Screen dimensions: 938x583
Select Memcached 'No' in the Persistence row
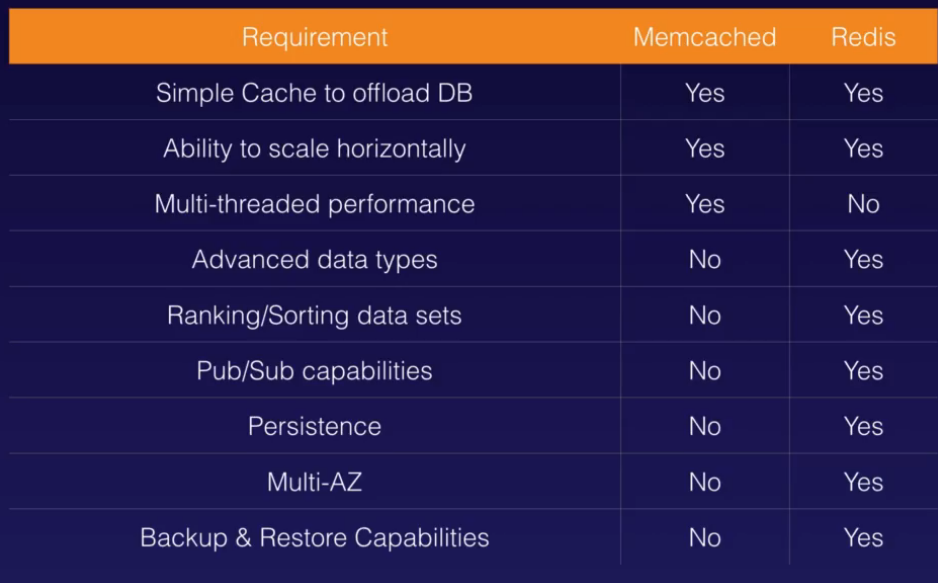pos(704,426)
